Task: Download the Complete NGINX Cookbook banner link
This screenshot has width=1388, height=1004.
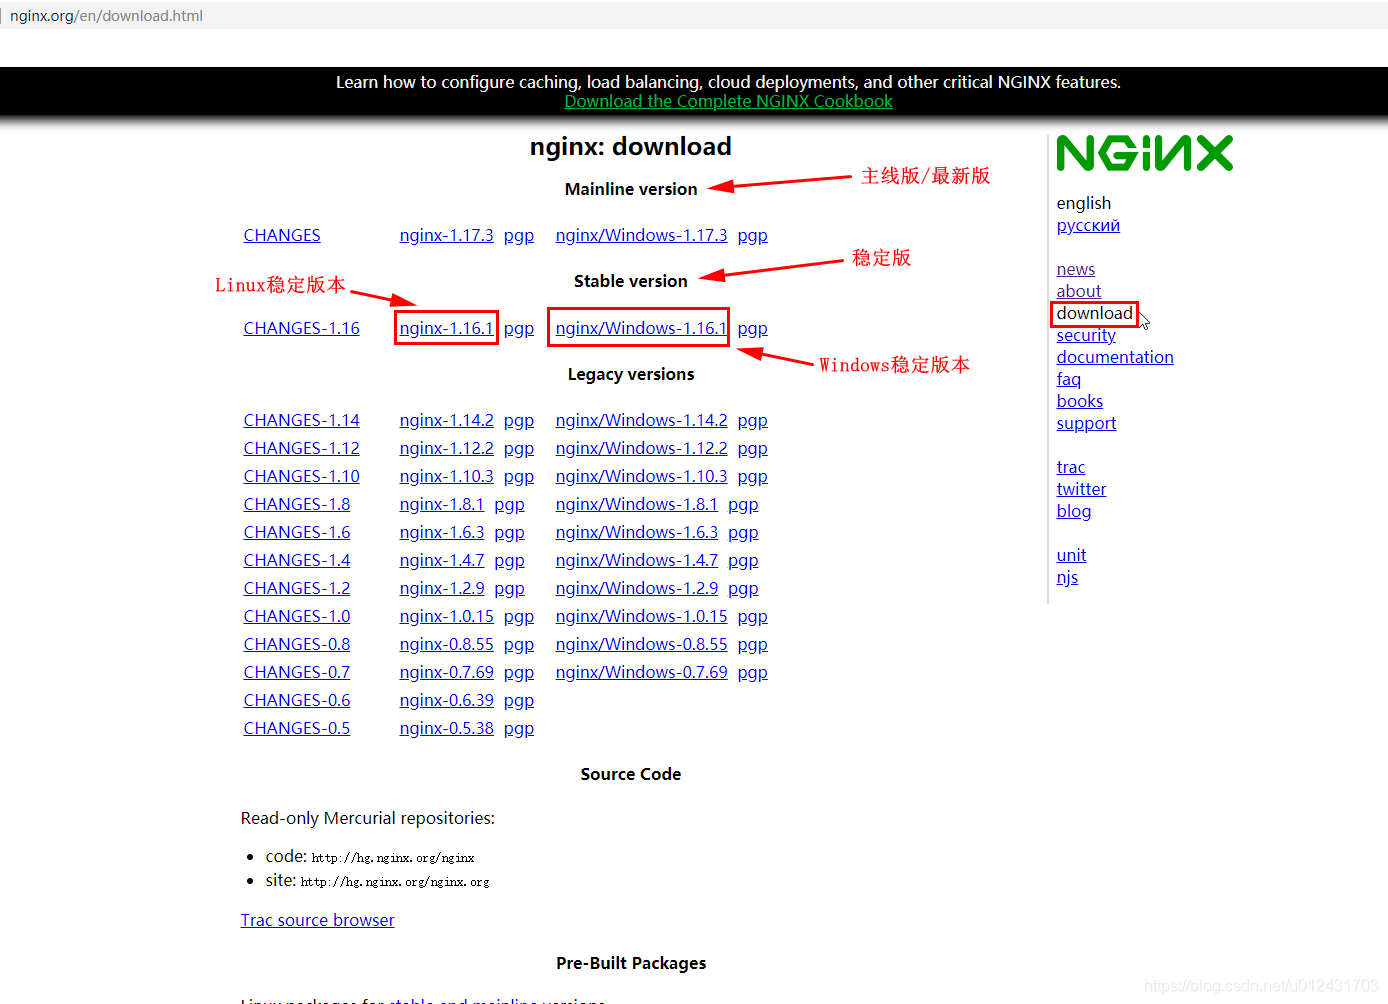Action: tap(728, 101)
